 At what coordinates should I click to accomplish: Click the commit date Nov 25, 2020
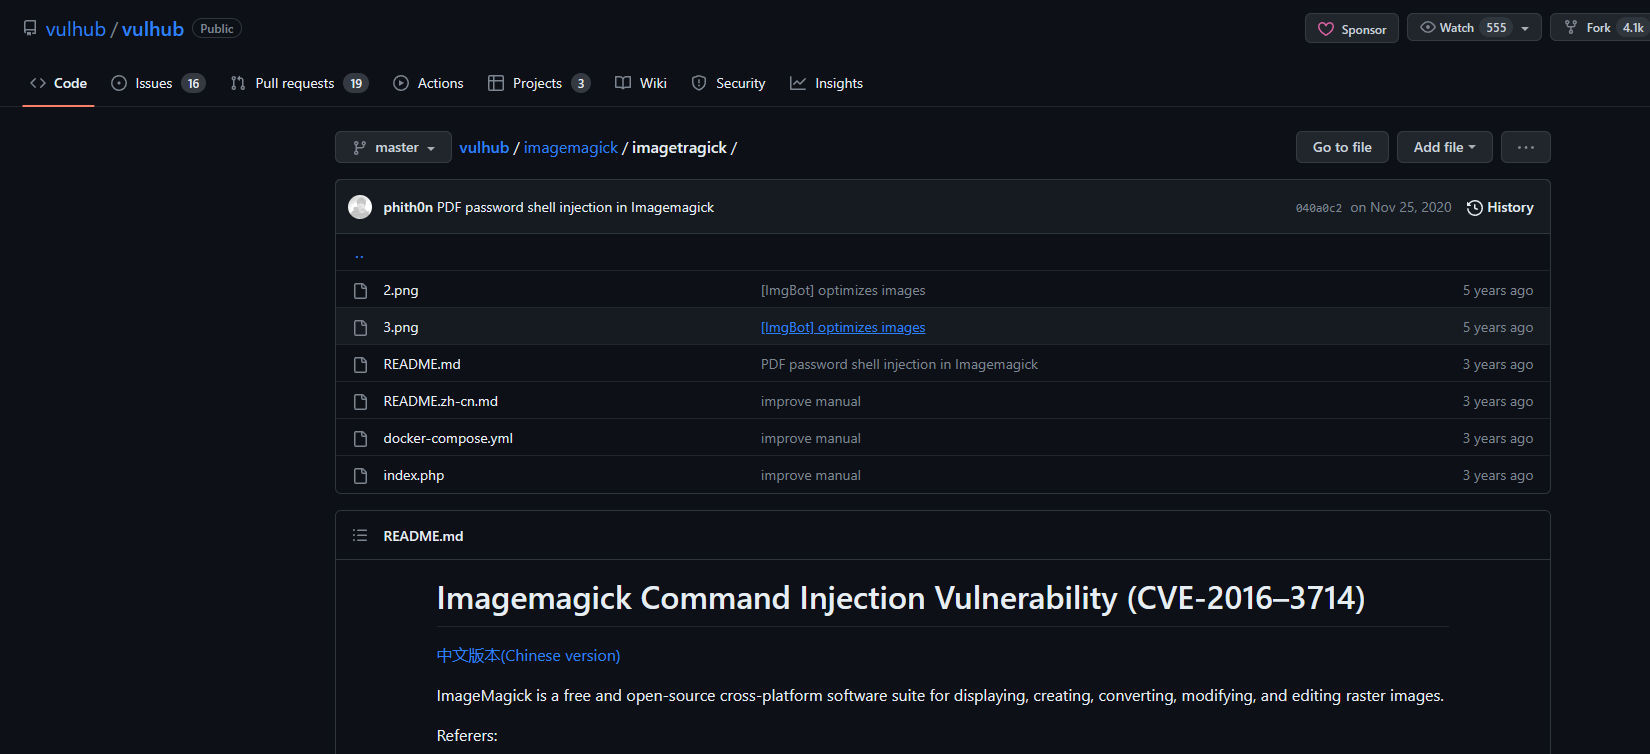[x=1401, y=207]
